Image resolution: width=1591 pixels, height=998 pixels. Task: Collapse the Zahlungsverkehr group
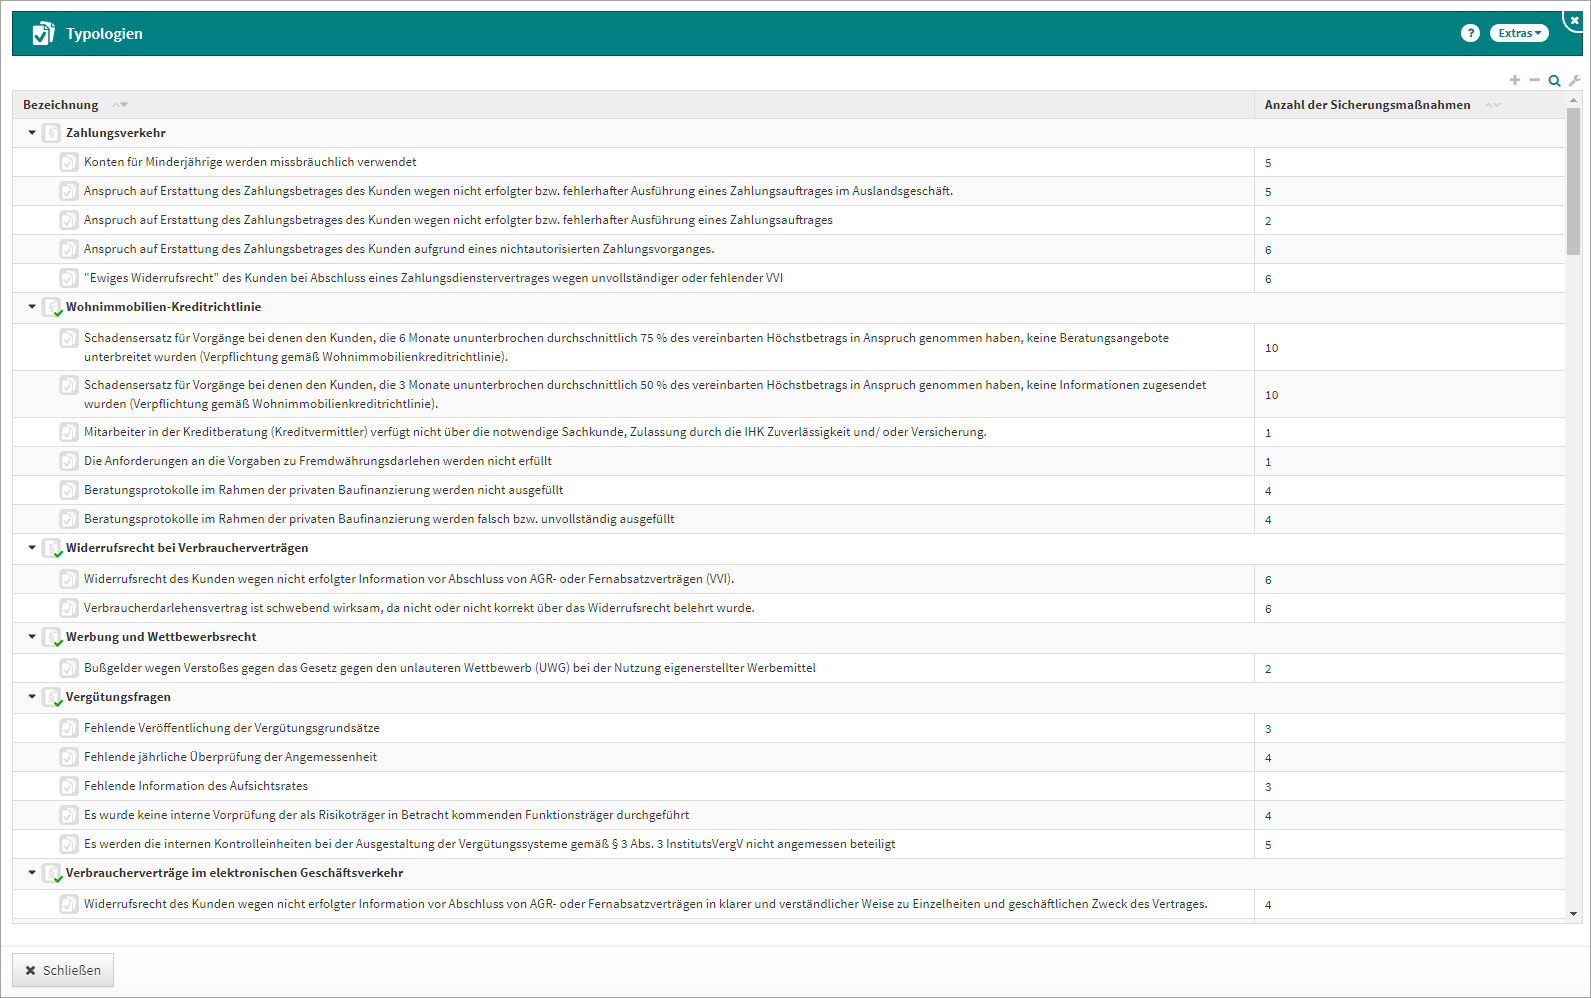32,133
